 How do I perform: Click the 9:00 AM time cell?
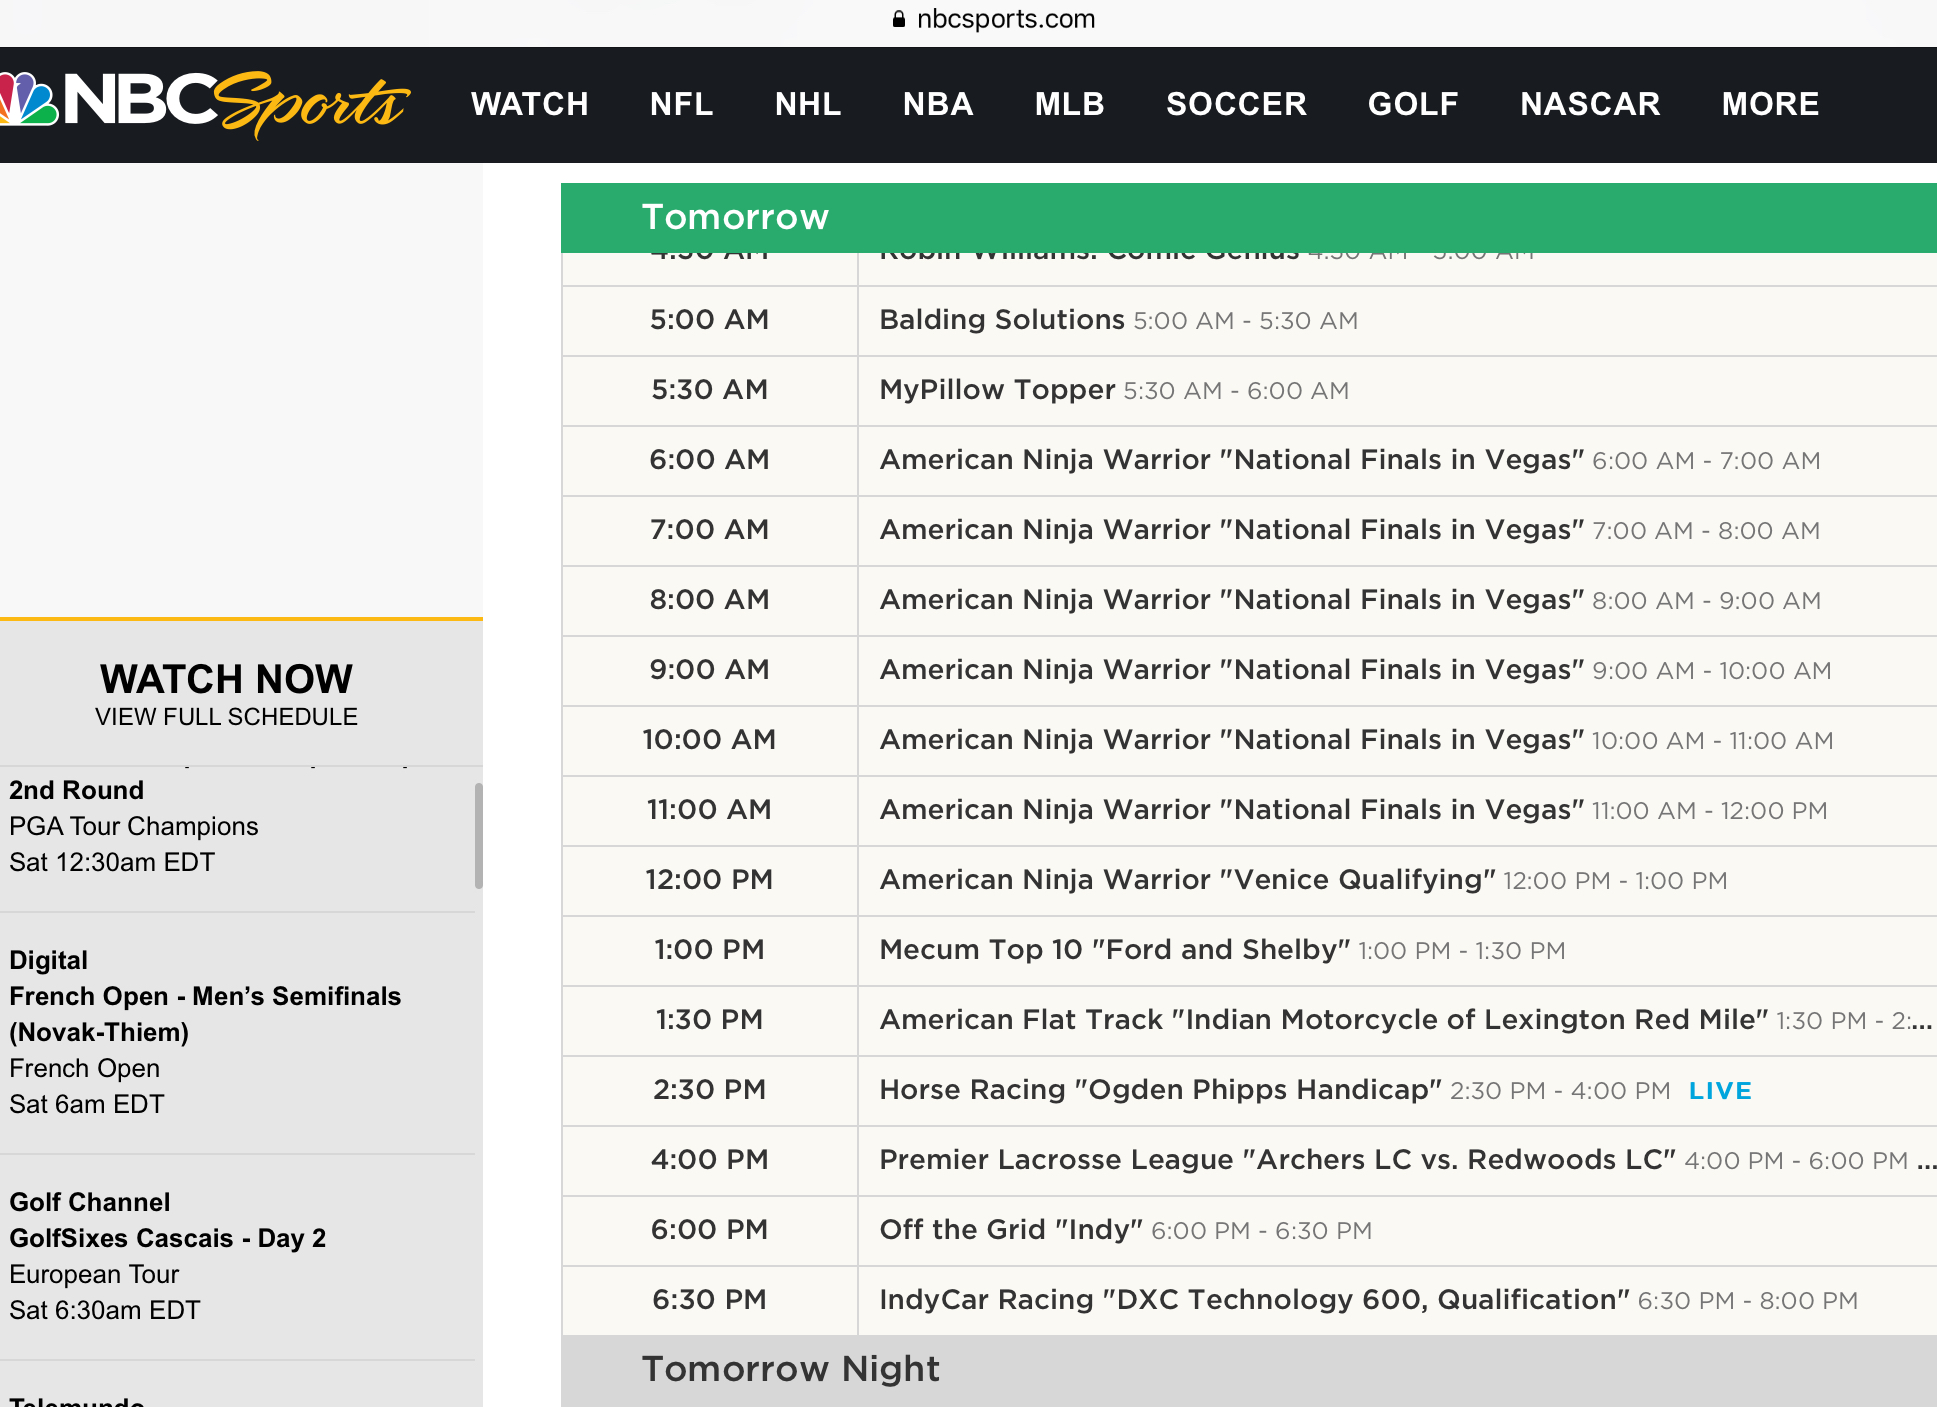coord(709,671)
